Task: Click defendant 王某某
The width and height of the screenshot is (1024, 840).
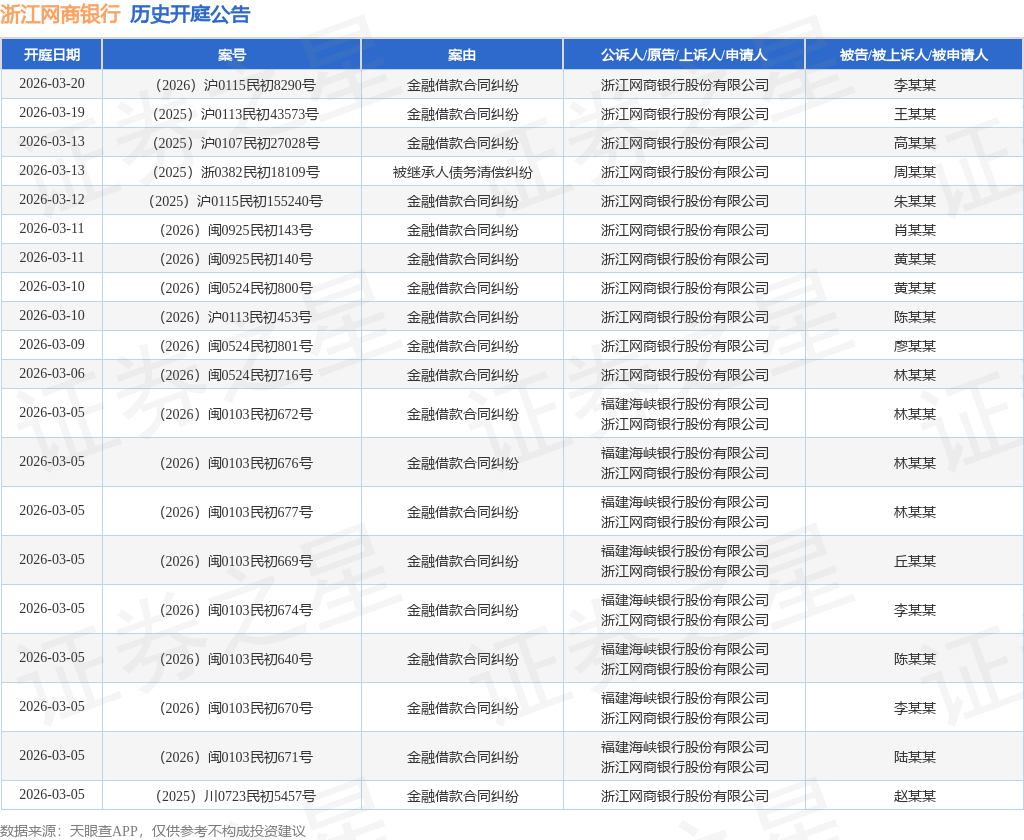Action: [x=914, y=114]
